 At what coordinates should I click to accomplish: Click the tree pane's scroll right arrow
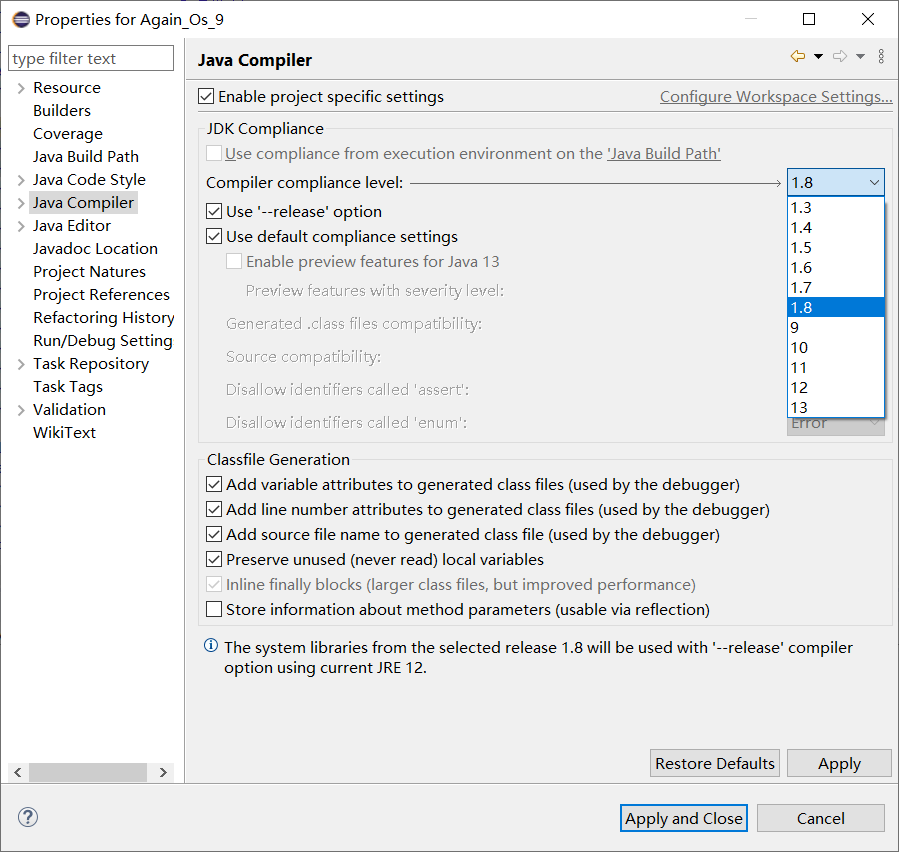(163, 773)
